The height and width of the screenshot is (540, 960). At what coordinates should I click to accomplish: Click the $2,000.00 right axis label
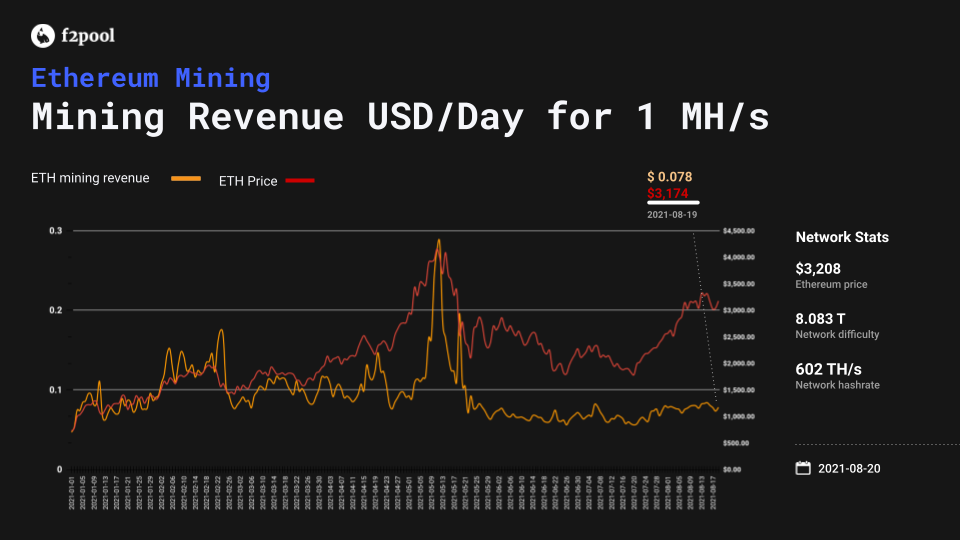738,364
